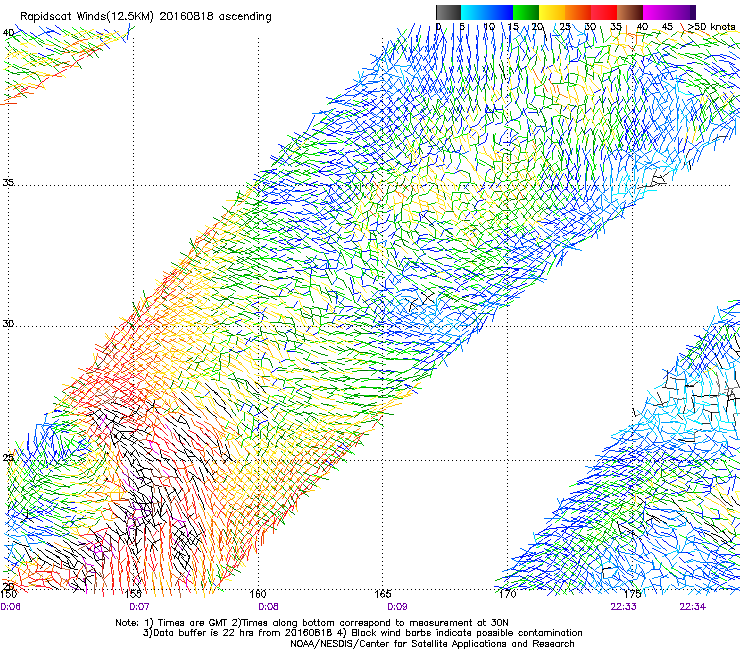Click the 'NOAA/NESDIS/Center for Satellite Applications' credit line
Viewport: 740px width, 650px height.
[432, 644]
